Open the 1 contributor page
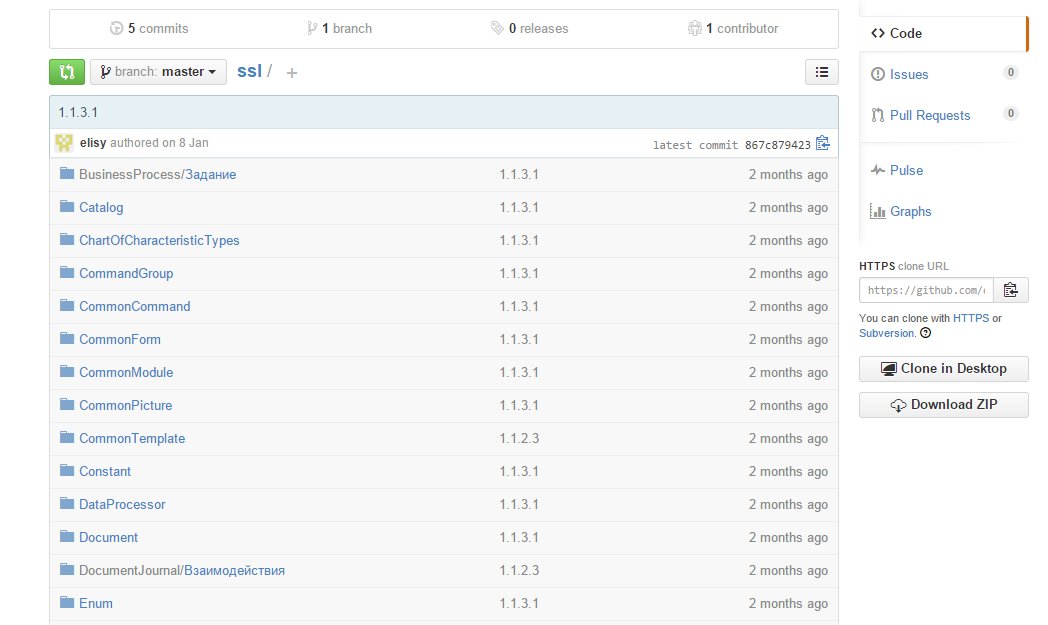 pos(733,29)
